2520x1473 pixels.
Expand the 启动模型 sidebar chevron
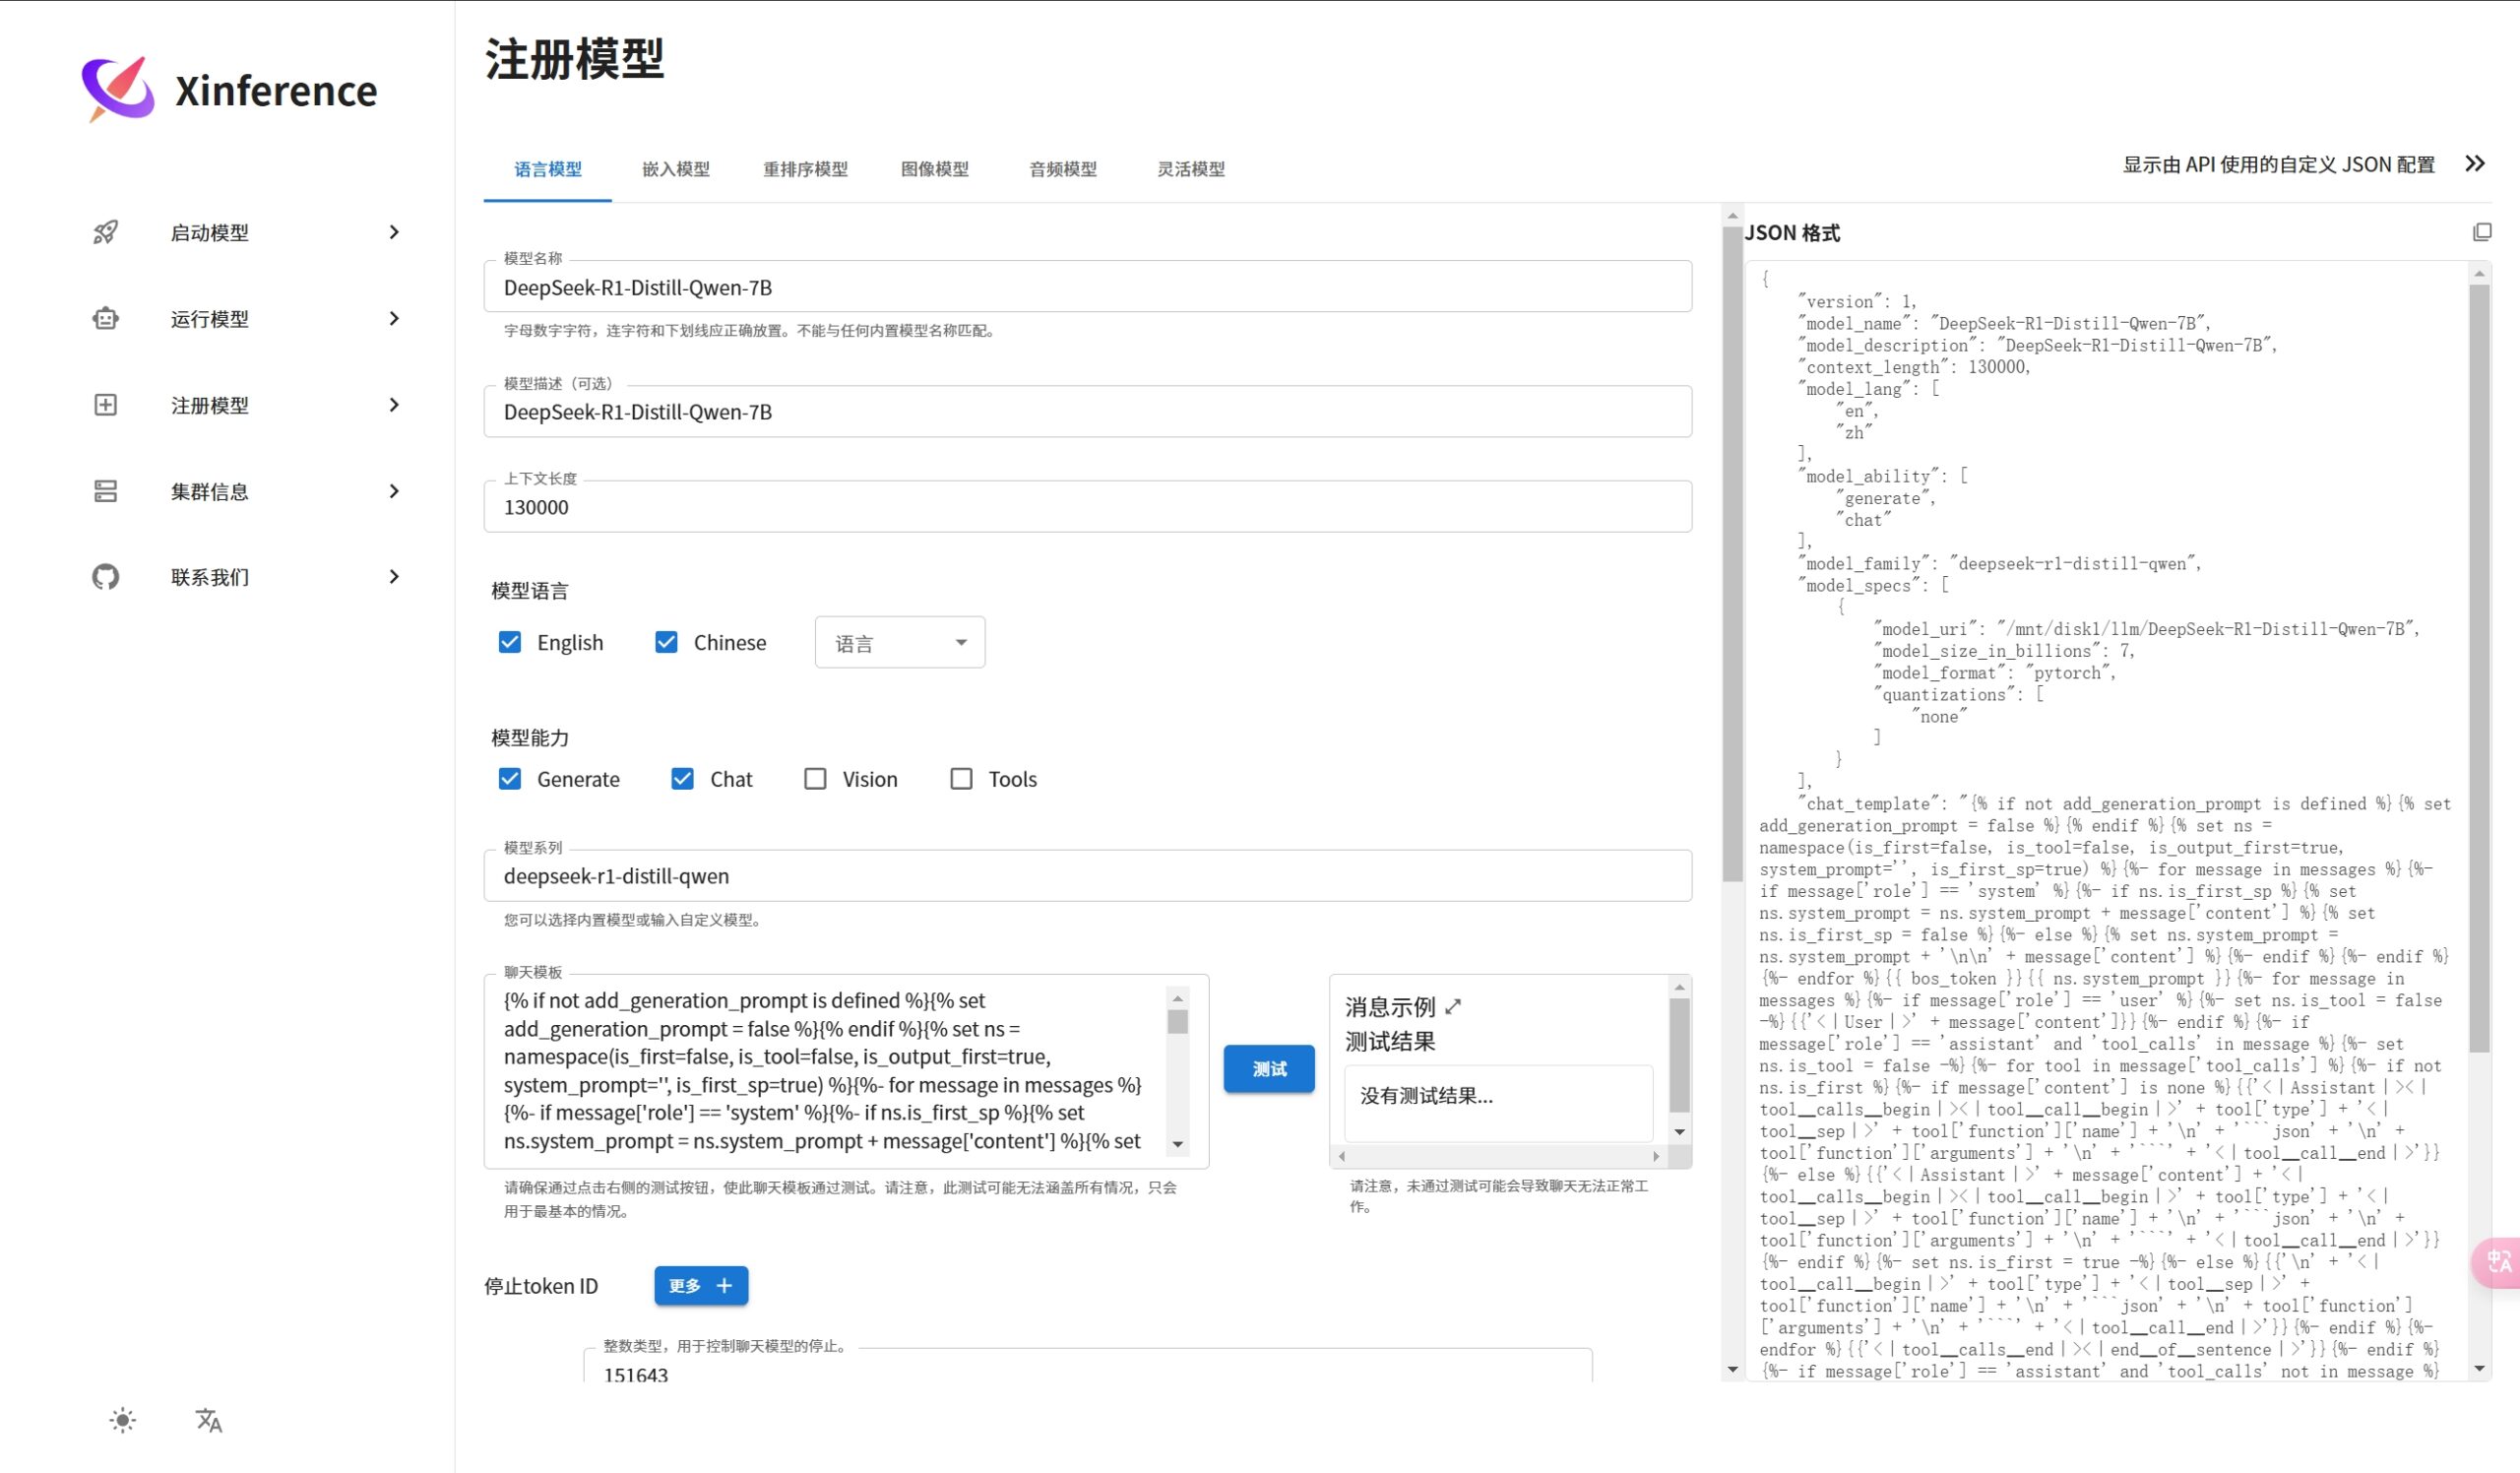[394, 232]
